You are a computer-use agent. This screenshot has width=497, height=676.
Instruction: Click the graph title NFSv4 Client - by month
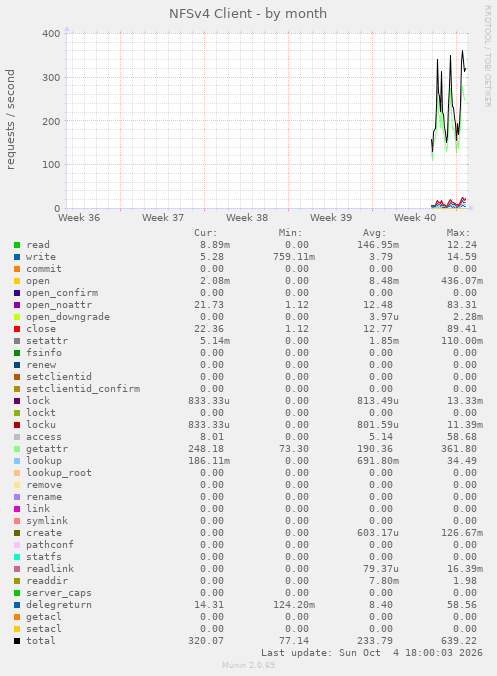pyautogui.click(x=248, y=14)
